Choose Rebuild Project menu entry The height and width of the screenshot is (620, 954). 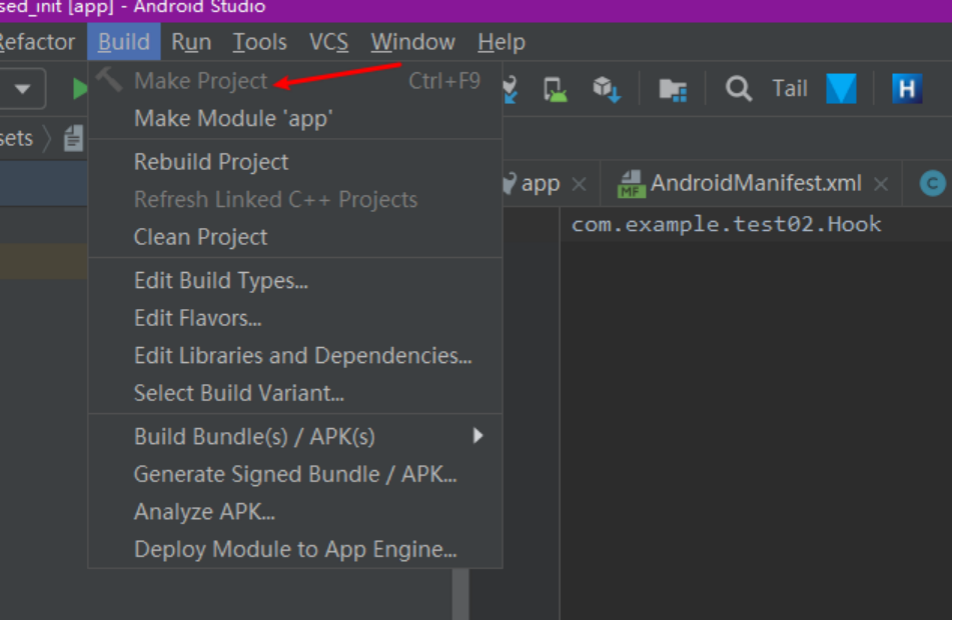[x=295, y=162]
